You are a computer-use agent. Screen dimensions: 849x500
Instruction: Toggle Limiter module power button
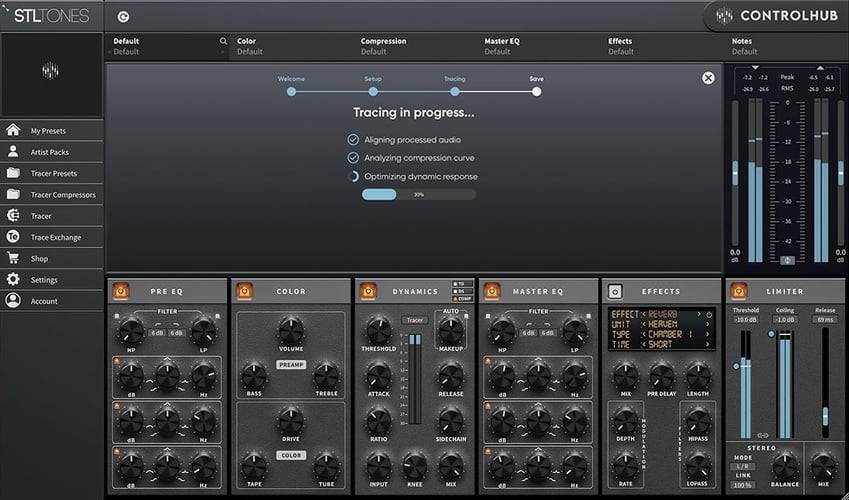[739, 291]
